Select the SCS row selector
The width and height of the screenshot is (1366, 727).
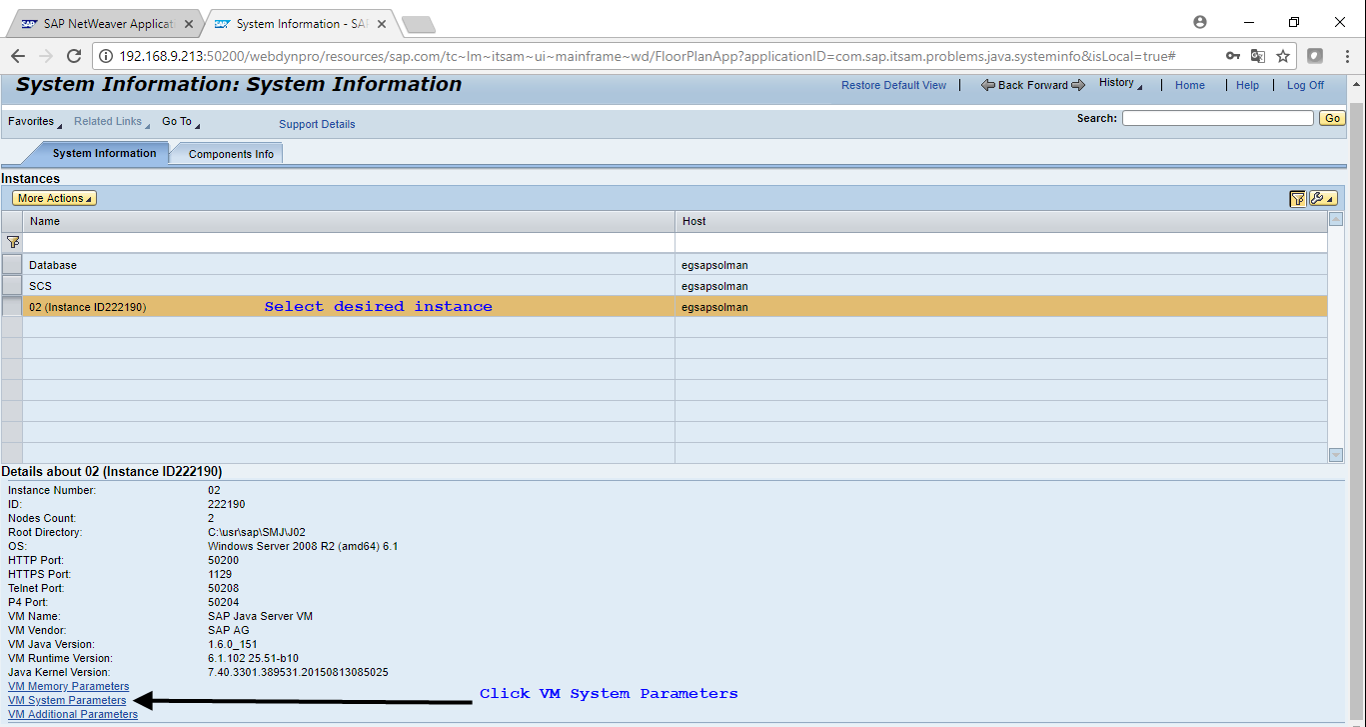pyautogui.click(x=11, y=286)
